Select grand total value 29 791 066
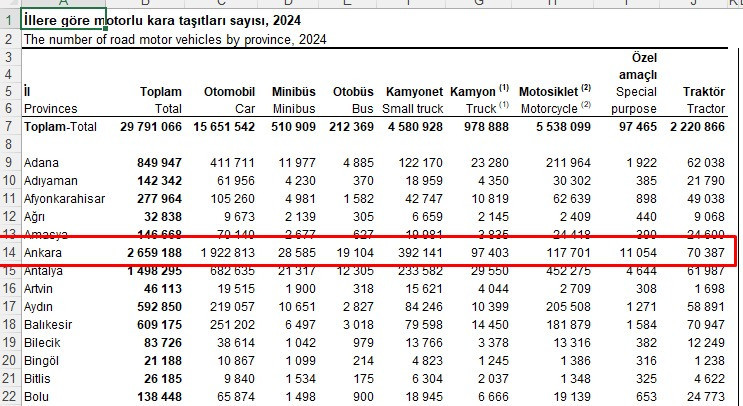Screen dimensions: 743x406 coord(151,127)
